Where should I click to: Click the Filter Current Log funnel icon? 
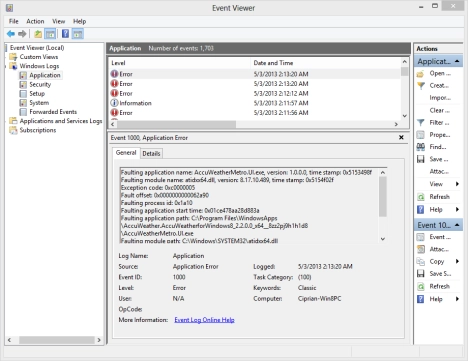421,123
